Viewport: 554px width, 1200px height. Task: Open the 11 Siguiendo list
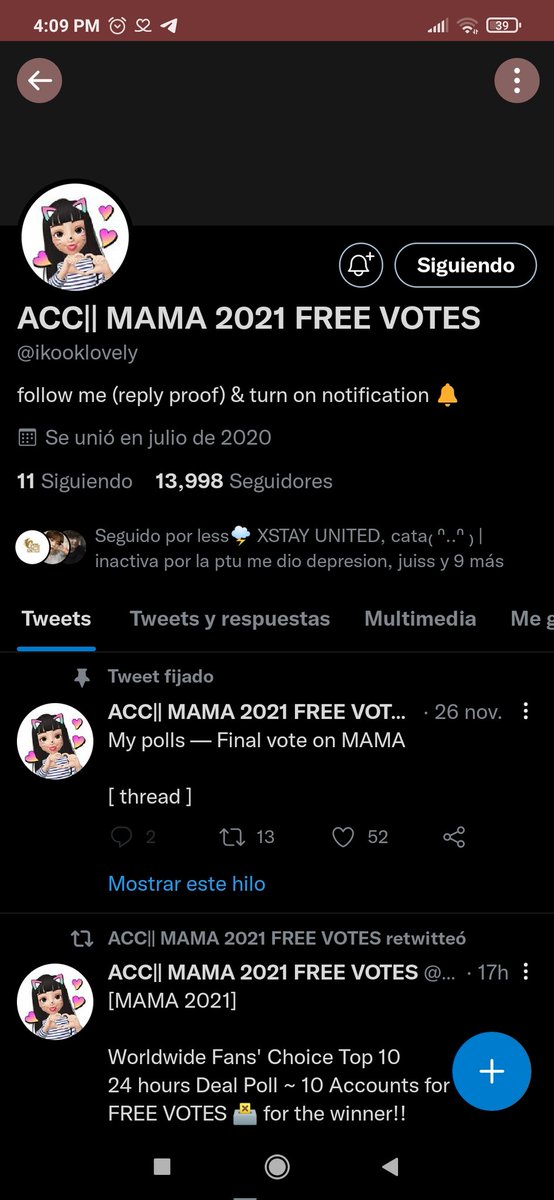(75, 481)
